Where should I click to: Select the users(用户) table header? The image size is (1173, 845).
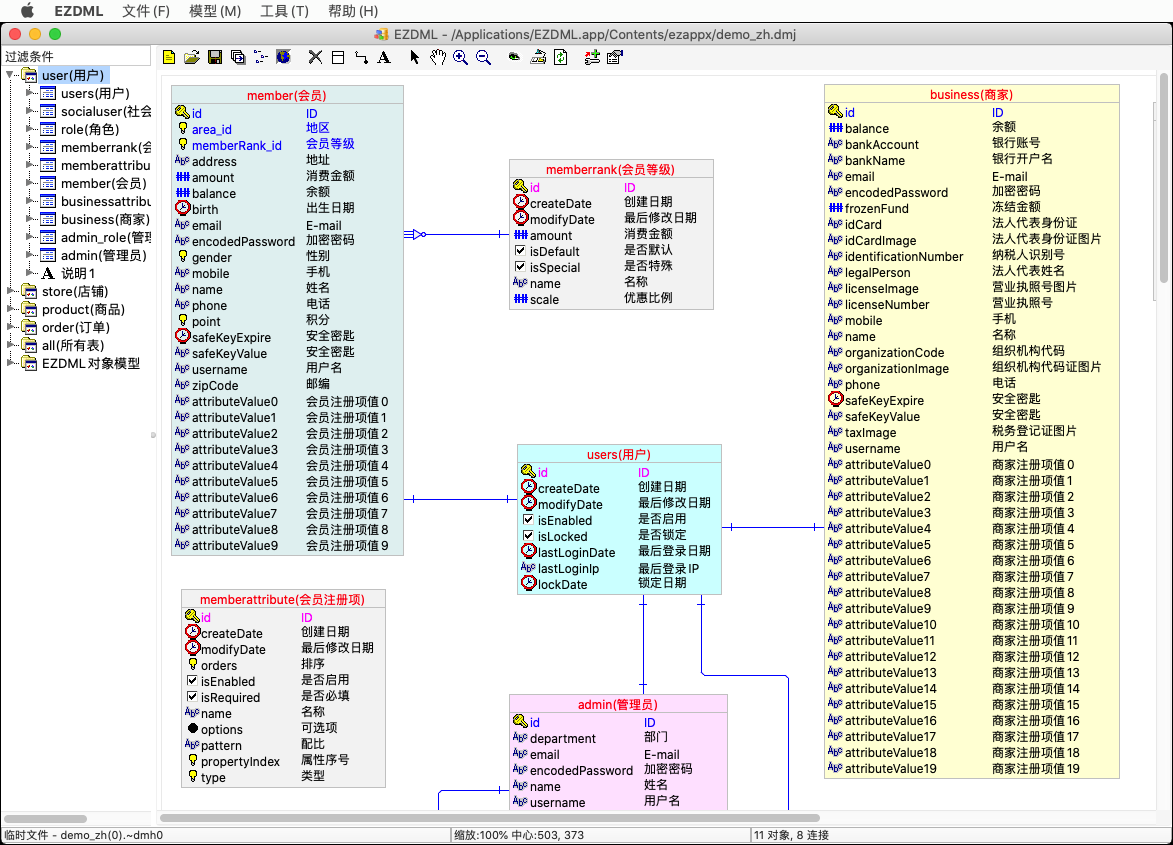(x=619, y=454)
